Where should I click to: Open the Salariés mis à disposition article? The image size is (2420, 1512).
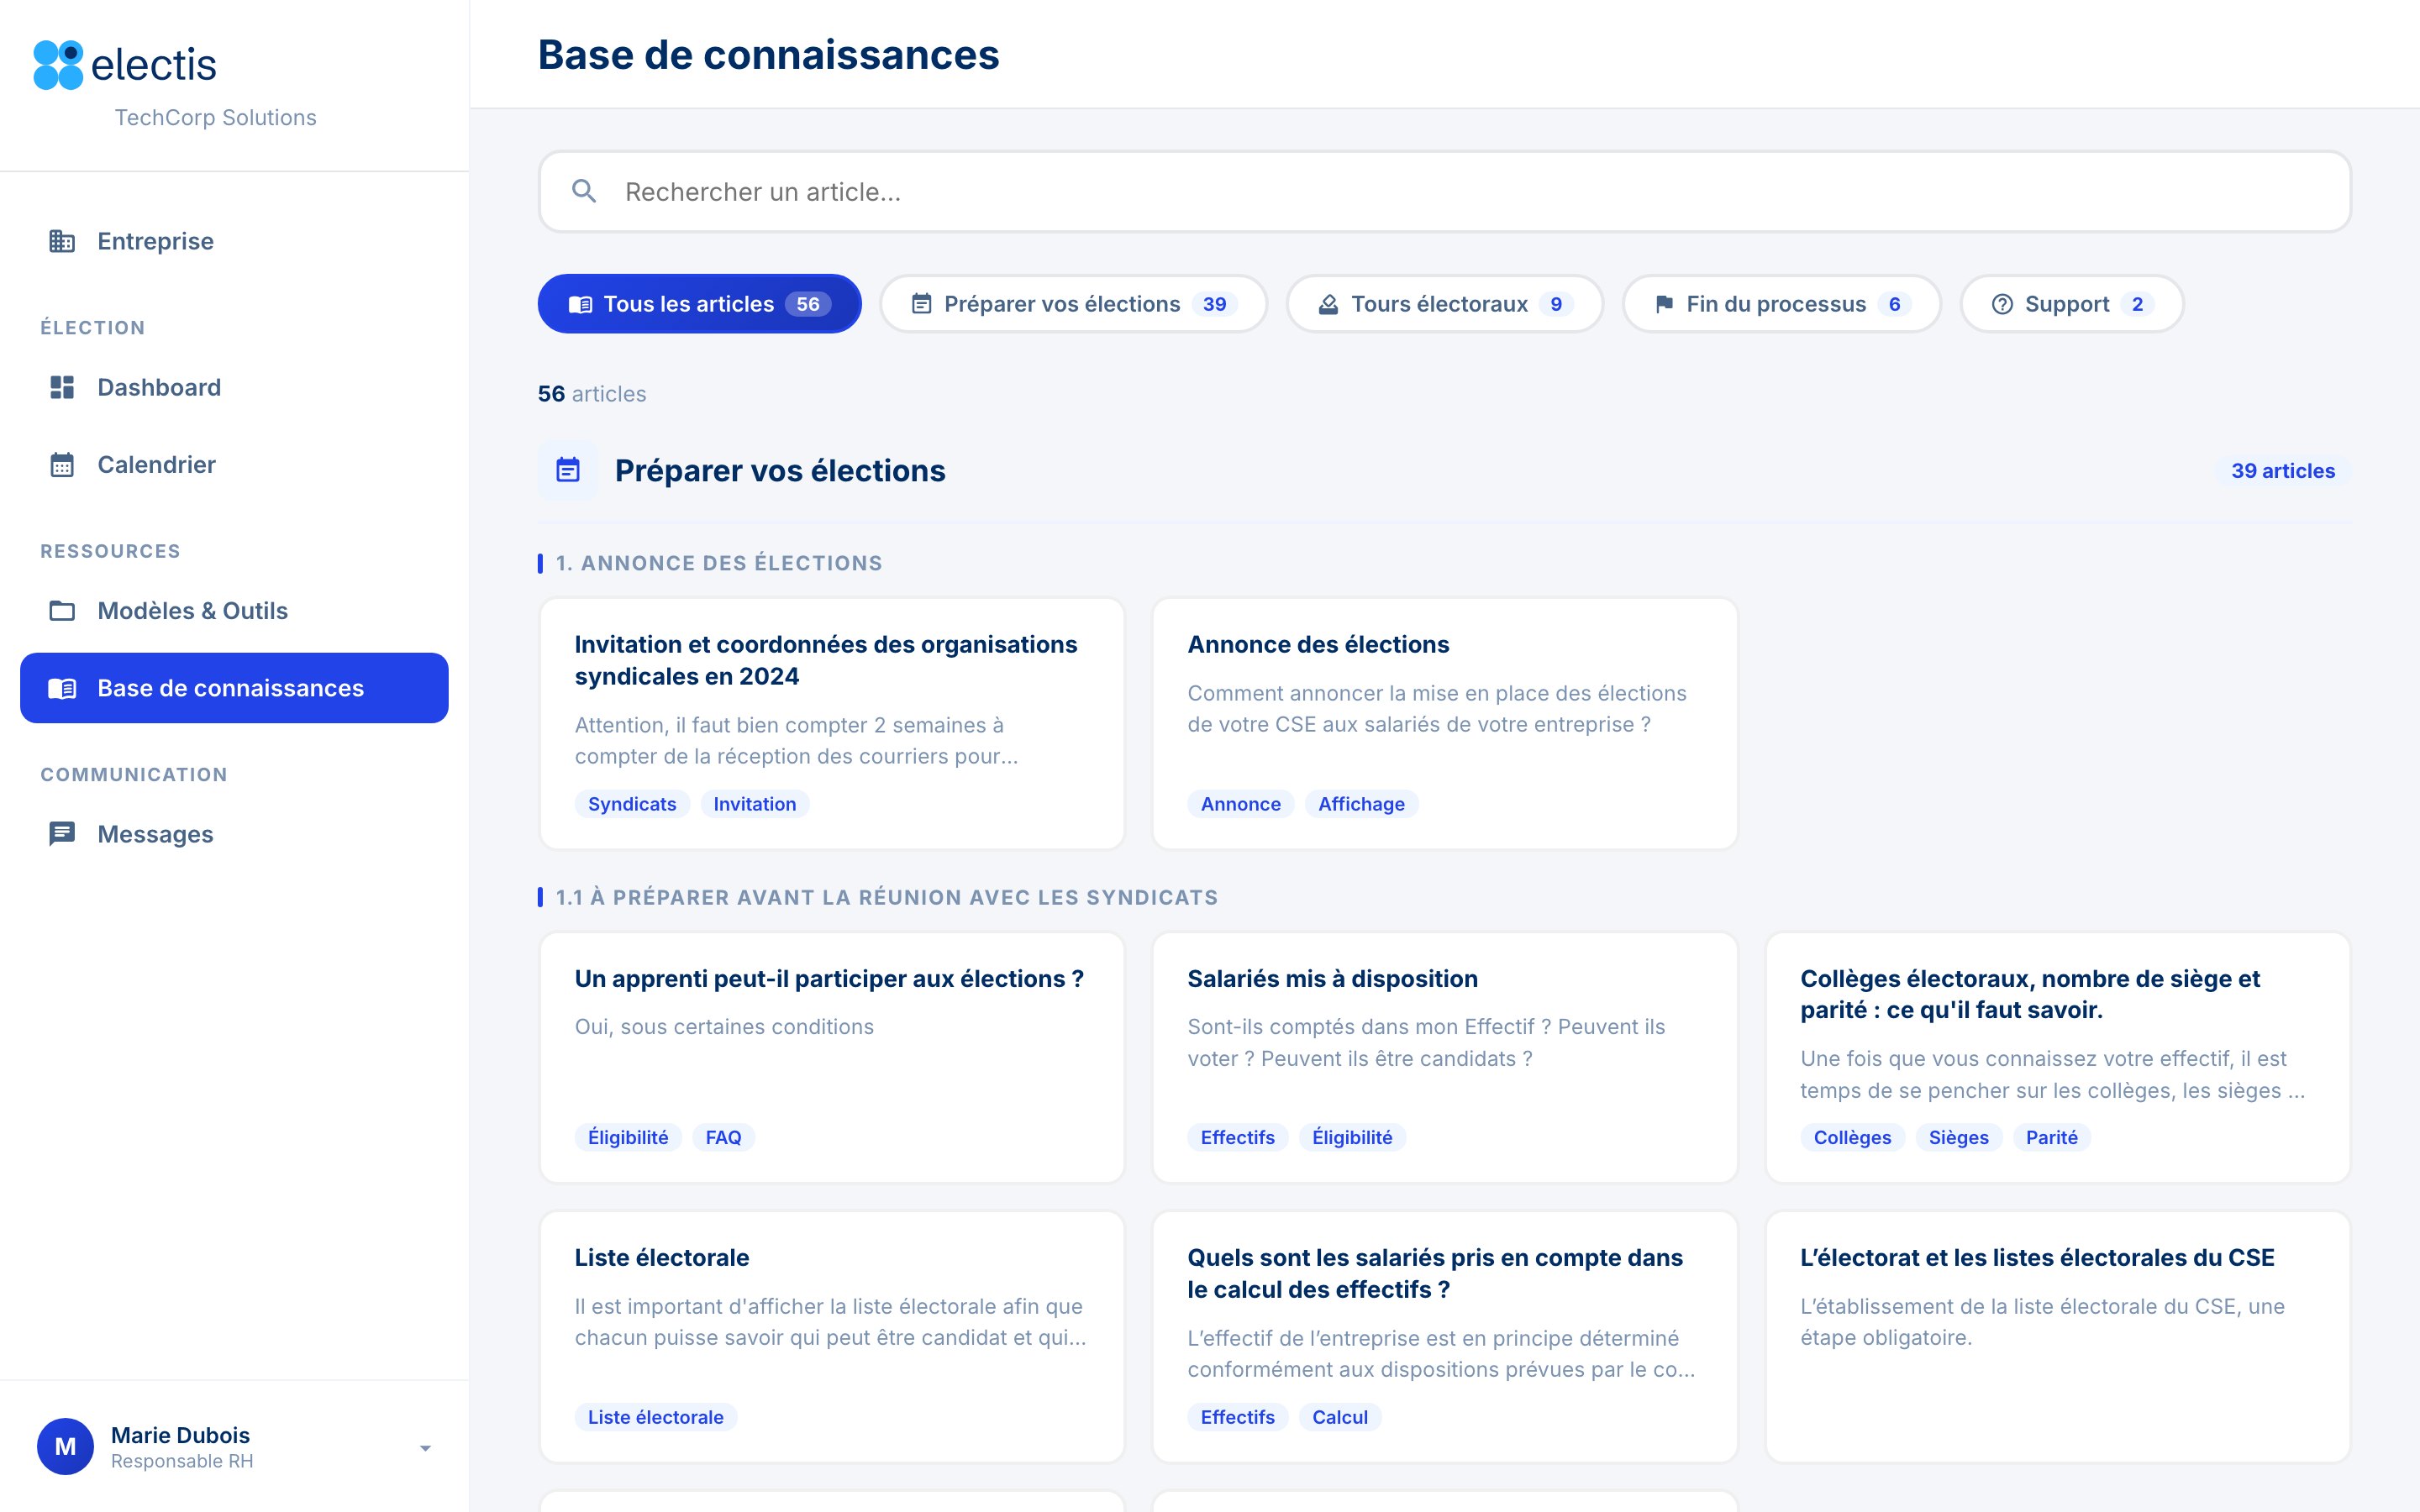pyautogui.click(x=1444, y=1057)
